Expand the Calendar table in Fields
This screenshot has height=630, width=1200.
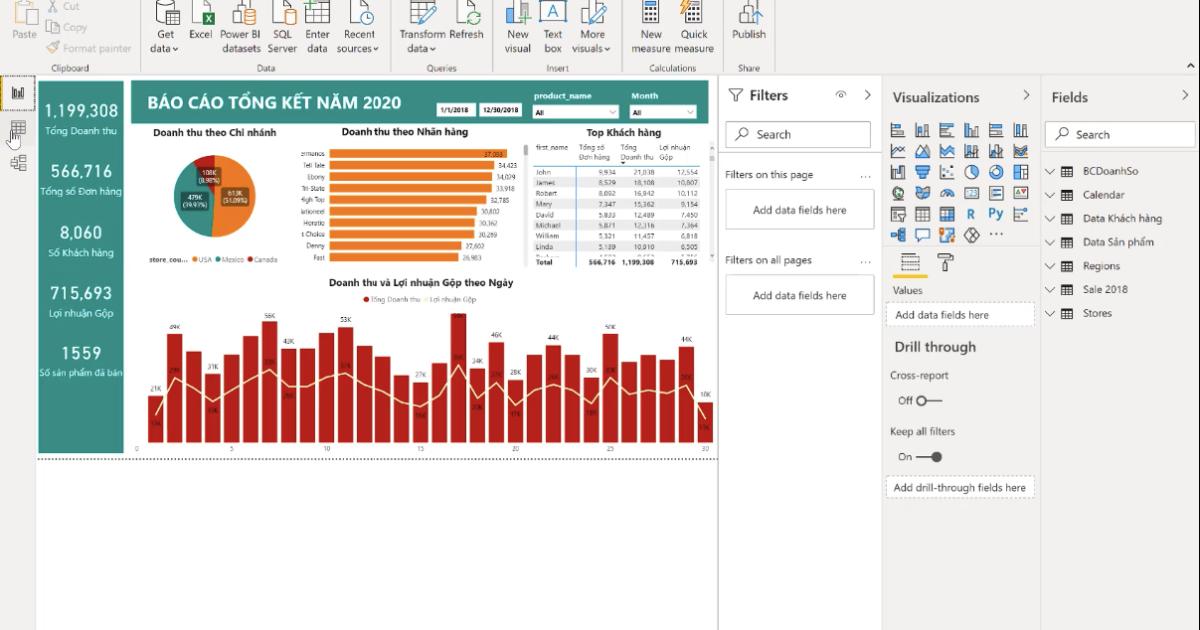(1051, 195)
